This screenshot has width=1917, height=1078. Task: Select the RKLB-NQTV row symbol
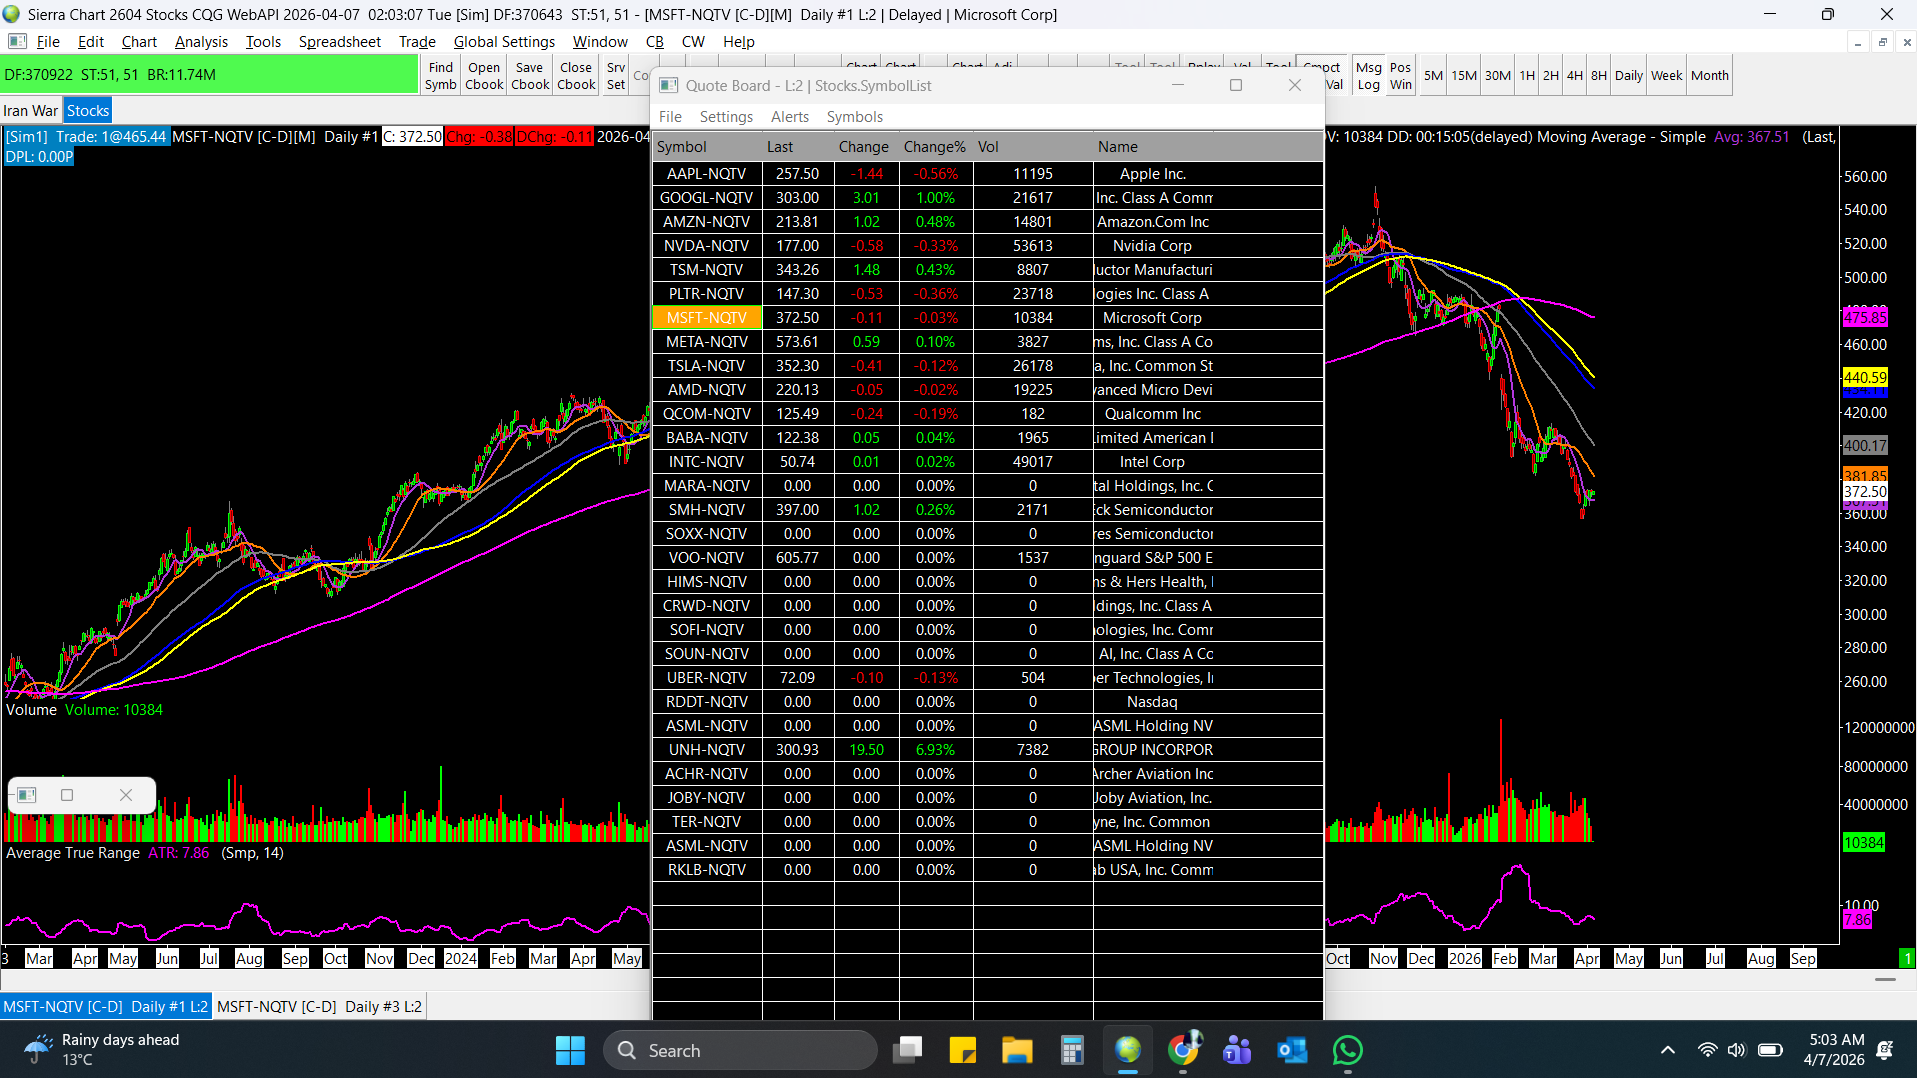(707, 870)
